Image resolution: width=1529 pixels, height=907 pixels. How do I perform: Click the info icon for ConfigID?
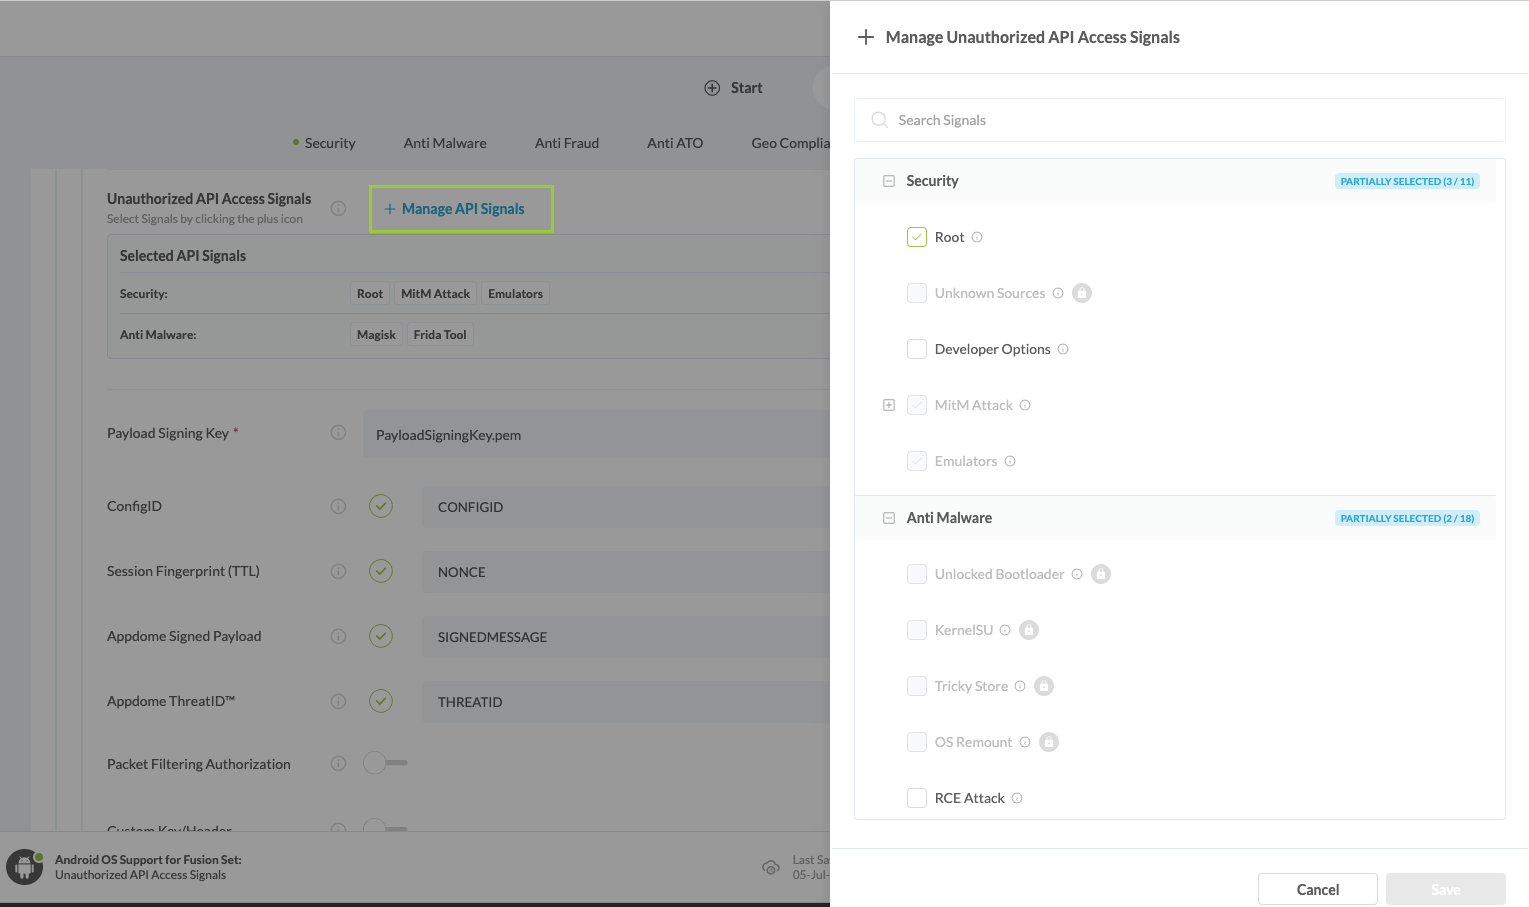coord(338,506)
